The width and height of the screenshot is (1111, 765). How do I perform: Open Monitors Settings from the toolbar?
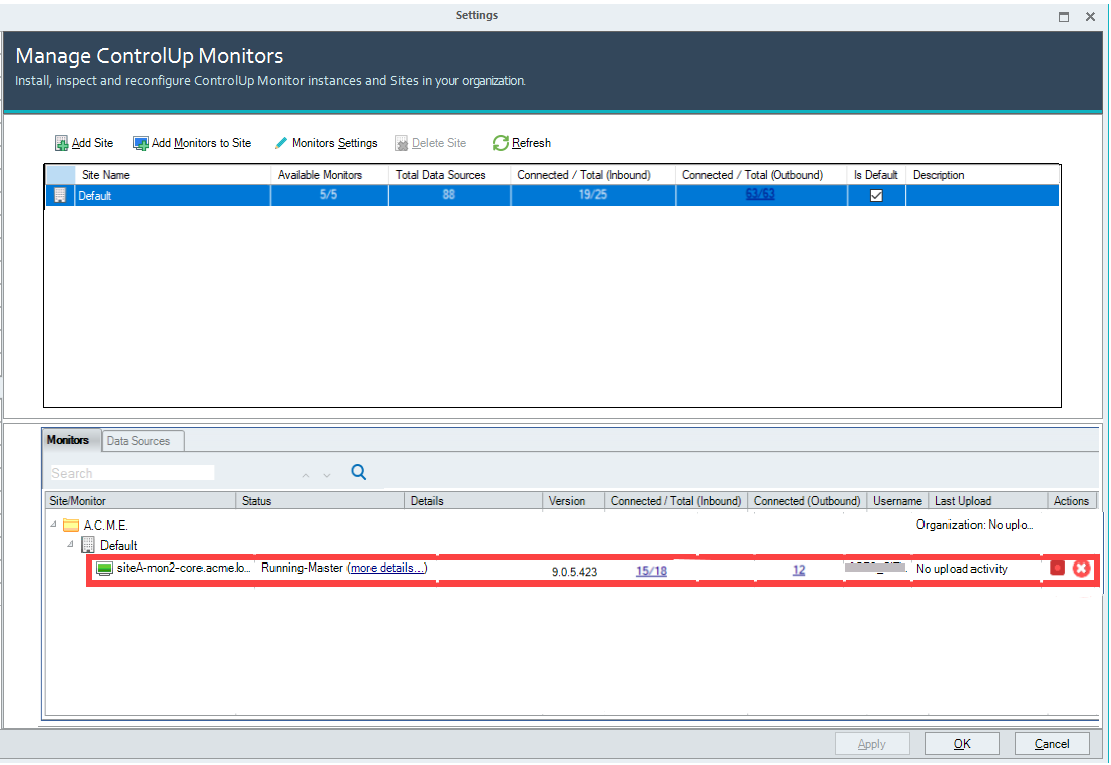pyautogui.click(x=326, y=143)
